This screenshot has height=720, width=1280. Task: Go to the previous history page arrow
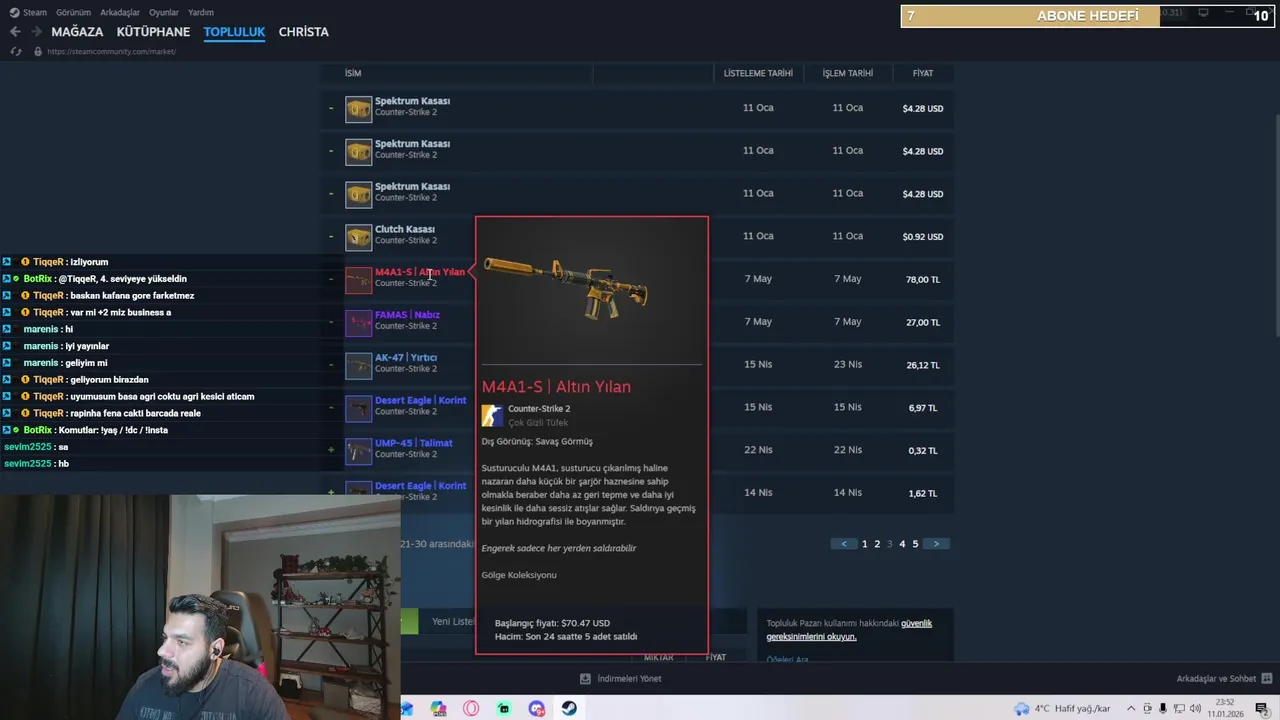844,544
